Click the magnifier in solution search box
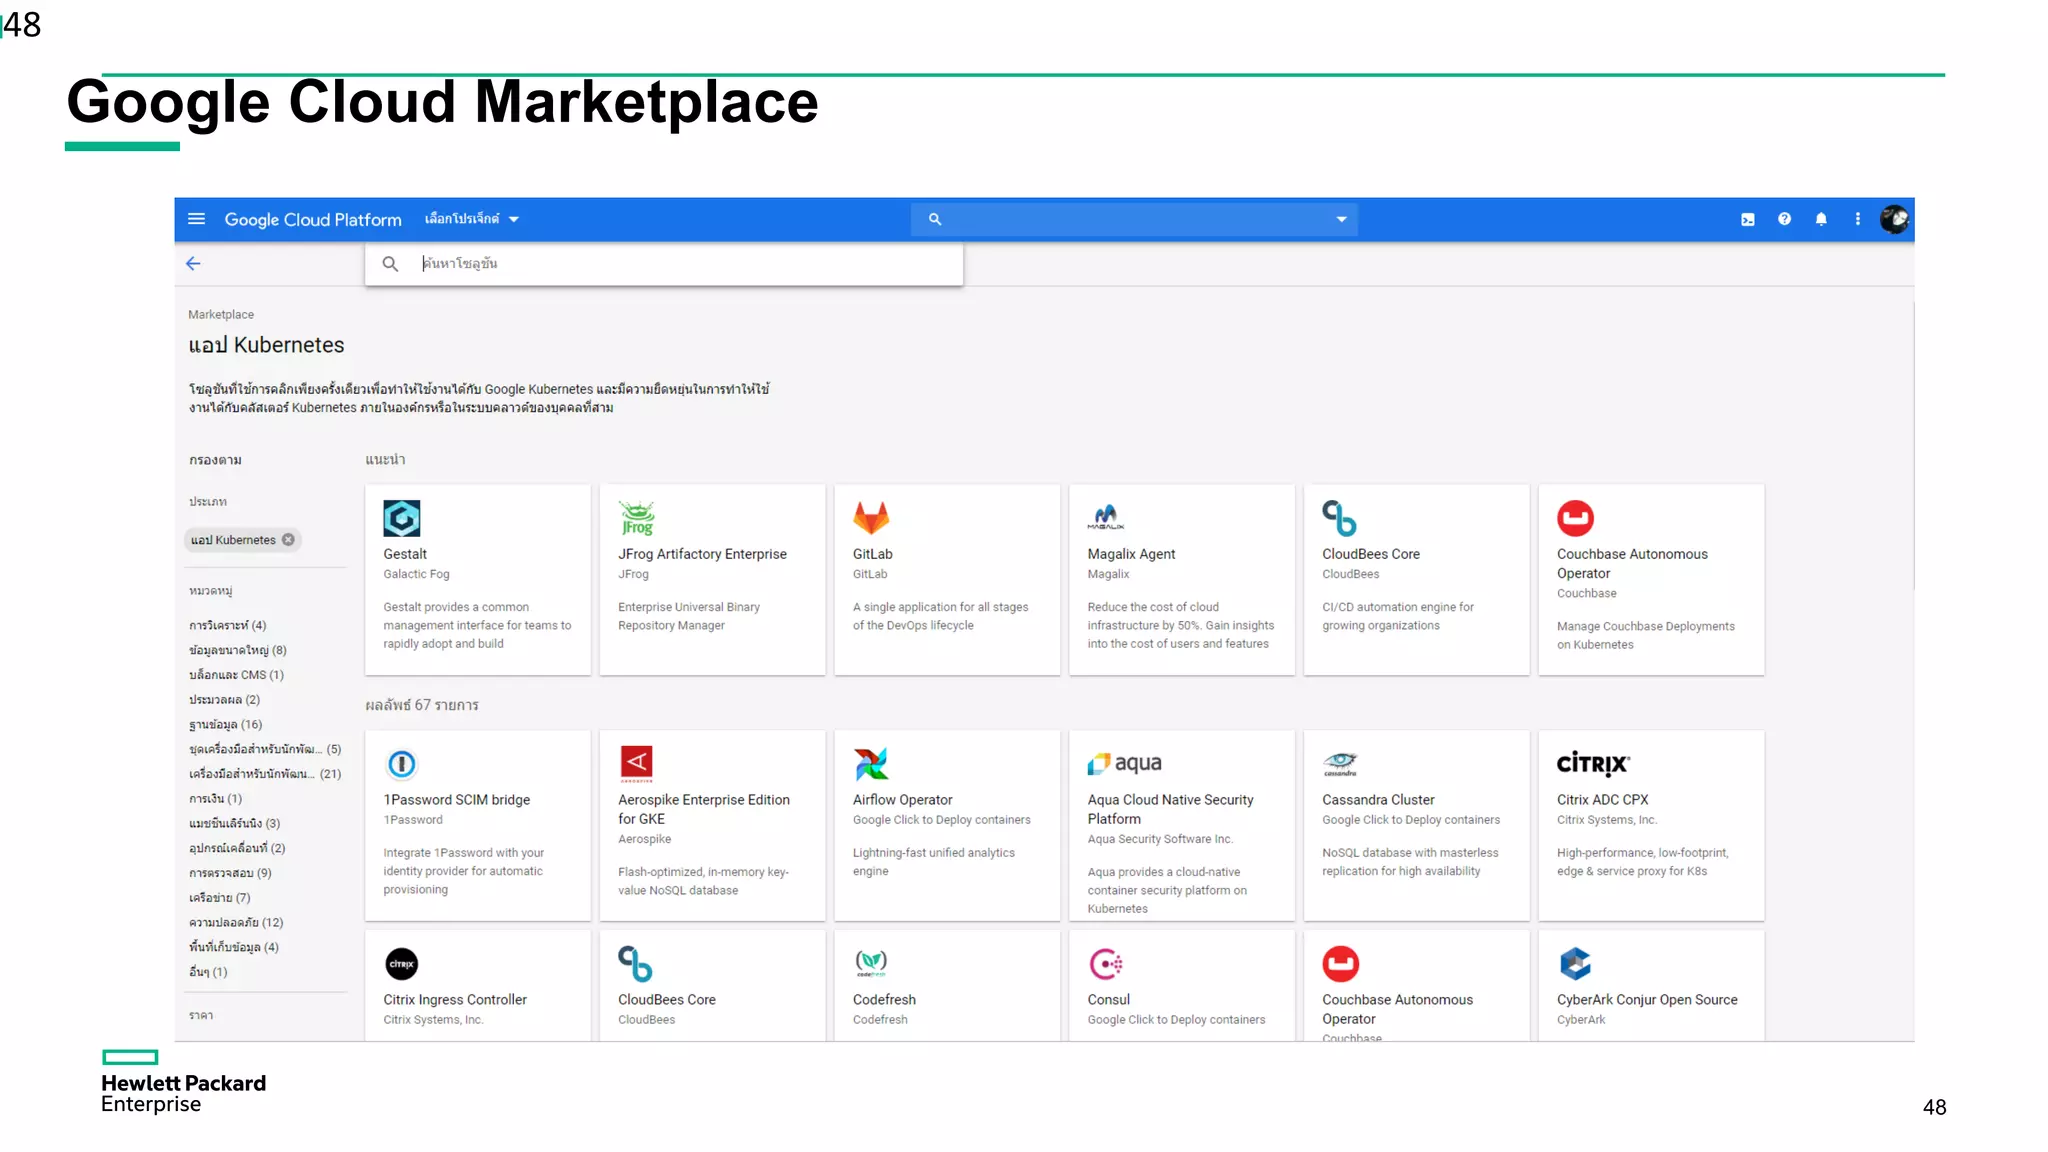This screenshot has height=1152, width=2048. click(x=391, y=263)
